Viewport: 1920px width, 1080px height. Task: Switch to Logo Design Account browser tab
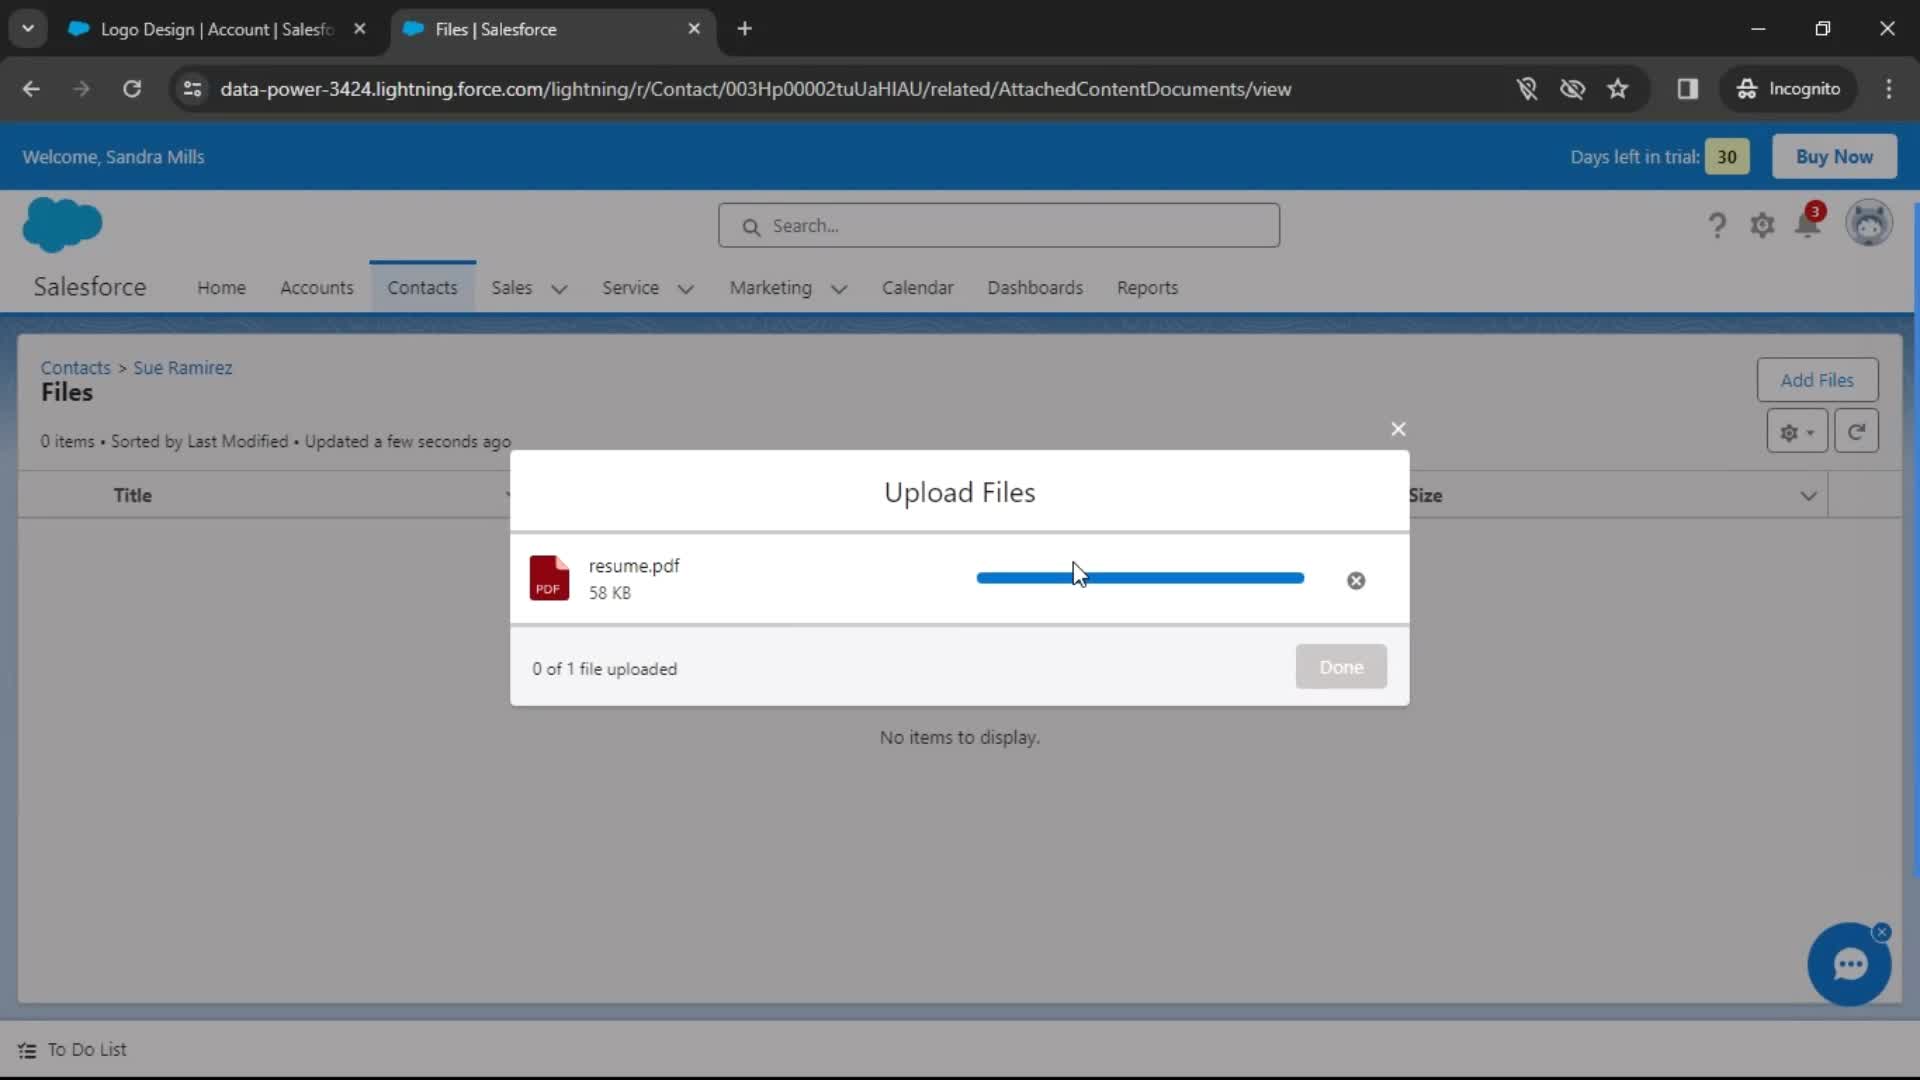pos(218,29)
